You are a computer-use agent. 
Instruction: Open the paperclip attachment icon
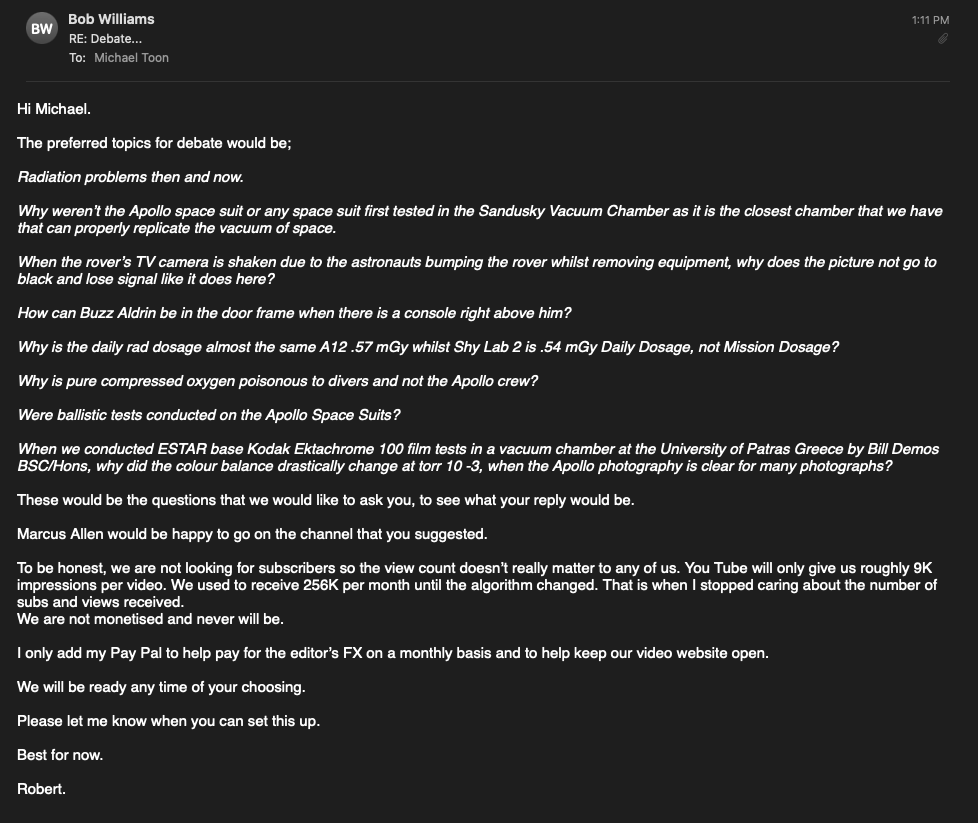[x=943, y=39]
